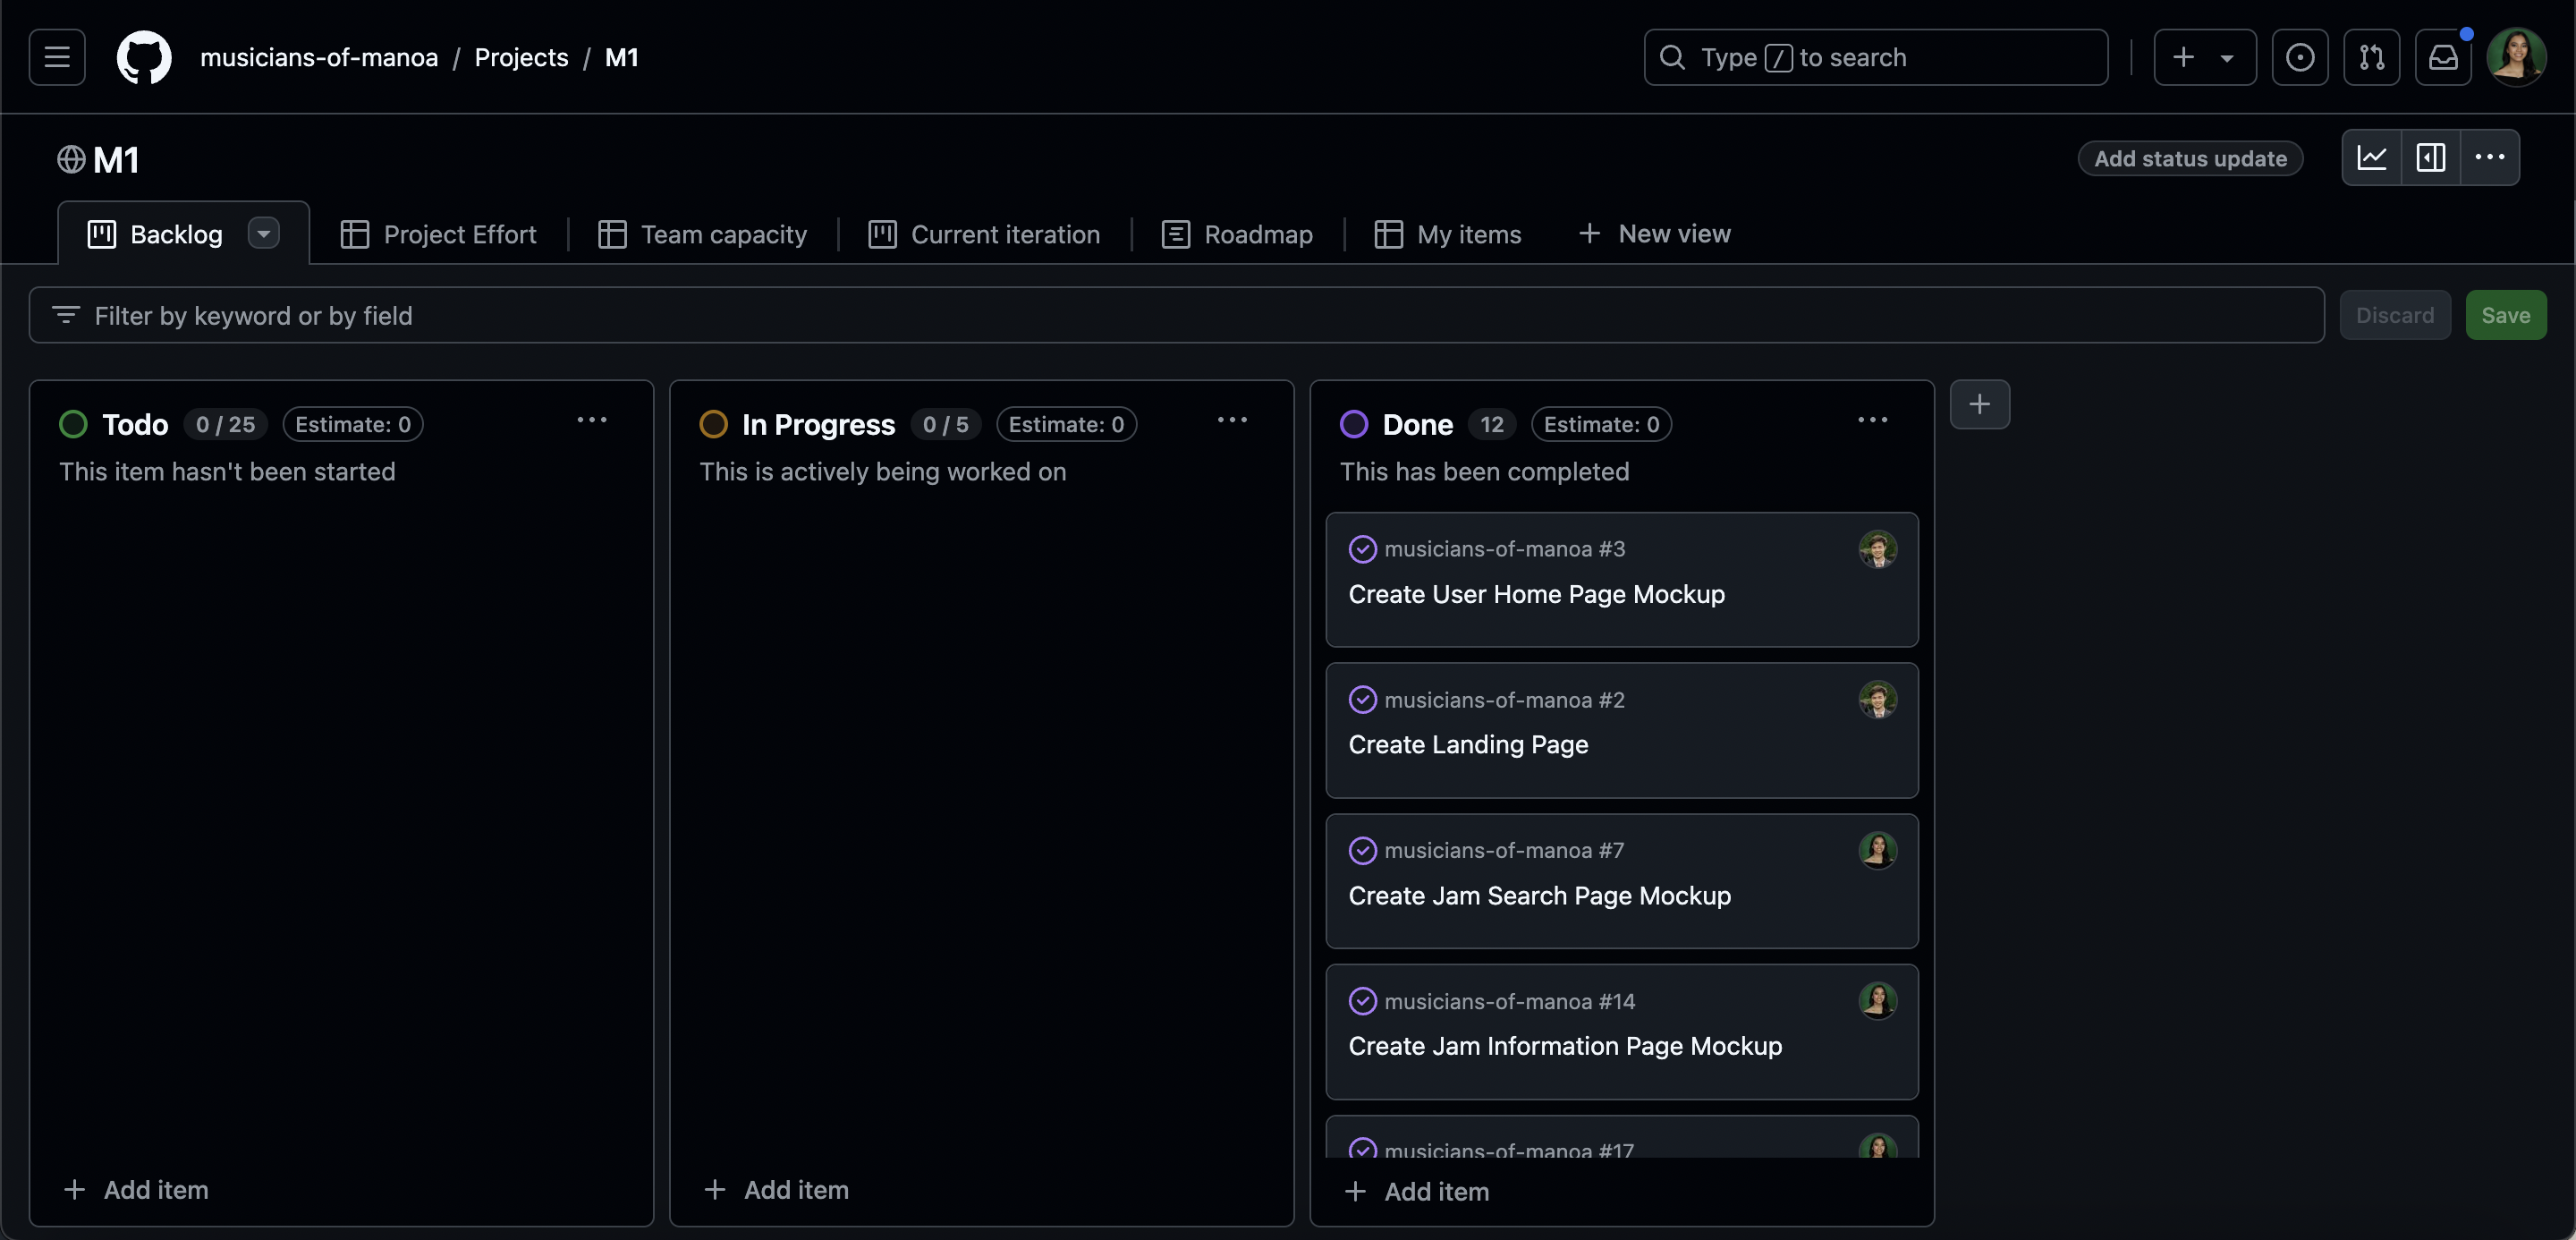Open musicians-of-manoa breadcrumb link
The width and height of the screenshot is (2576, 1240).
click(319, 57)
